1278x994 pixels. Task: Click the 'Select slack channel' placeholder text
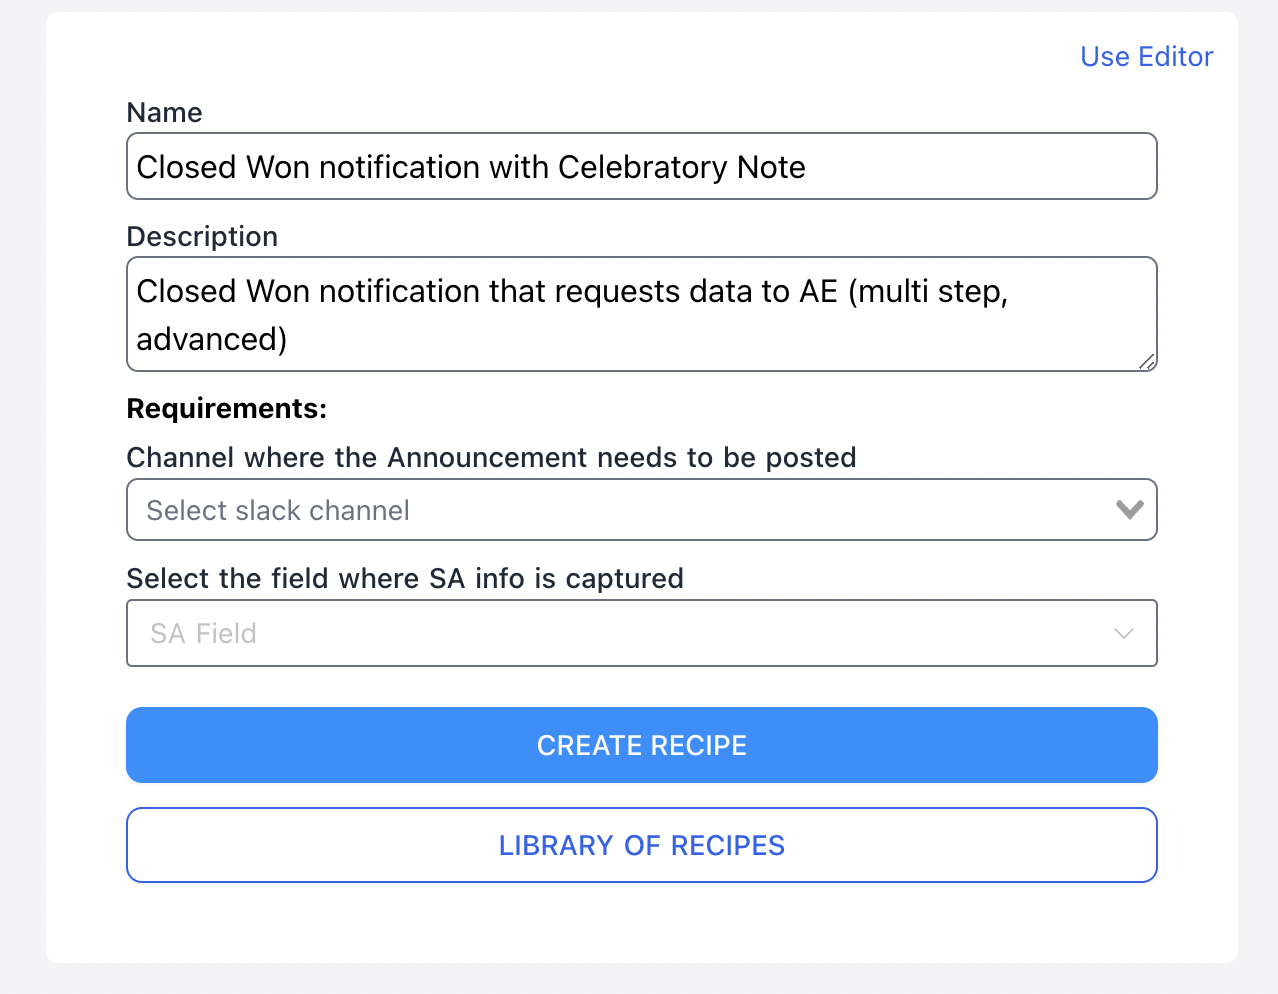[278, 510]
